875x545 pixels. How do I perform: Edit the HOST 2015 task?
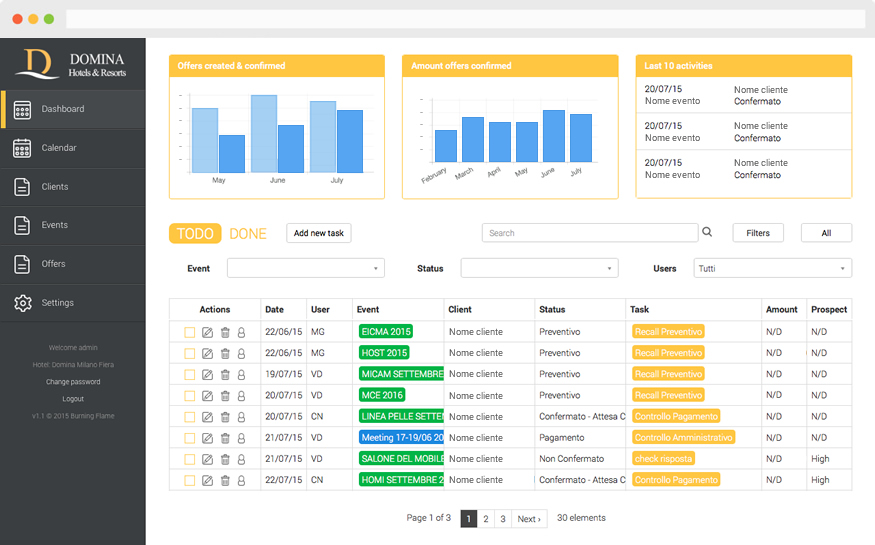pos(207,354)
